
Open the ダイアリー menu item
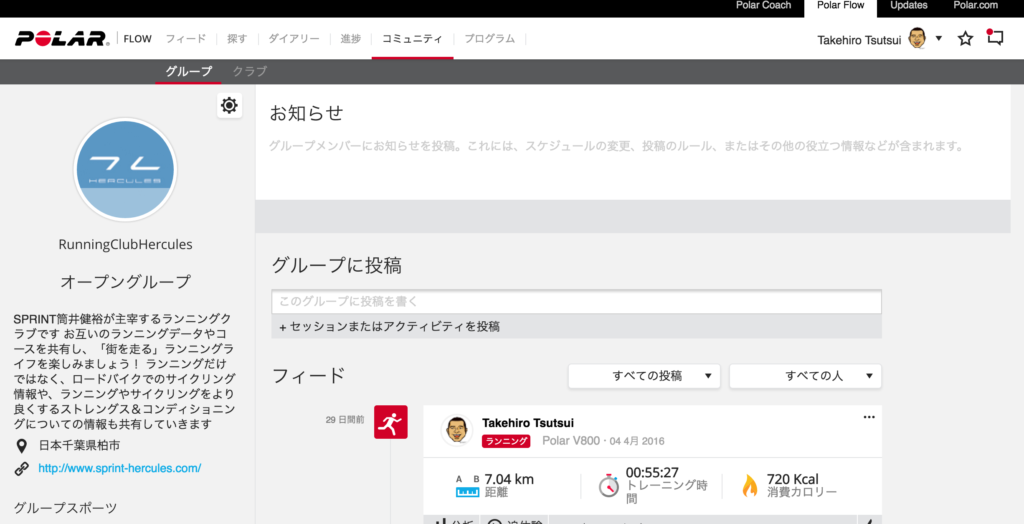click(294, 39)
